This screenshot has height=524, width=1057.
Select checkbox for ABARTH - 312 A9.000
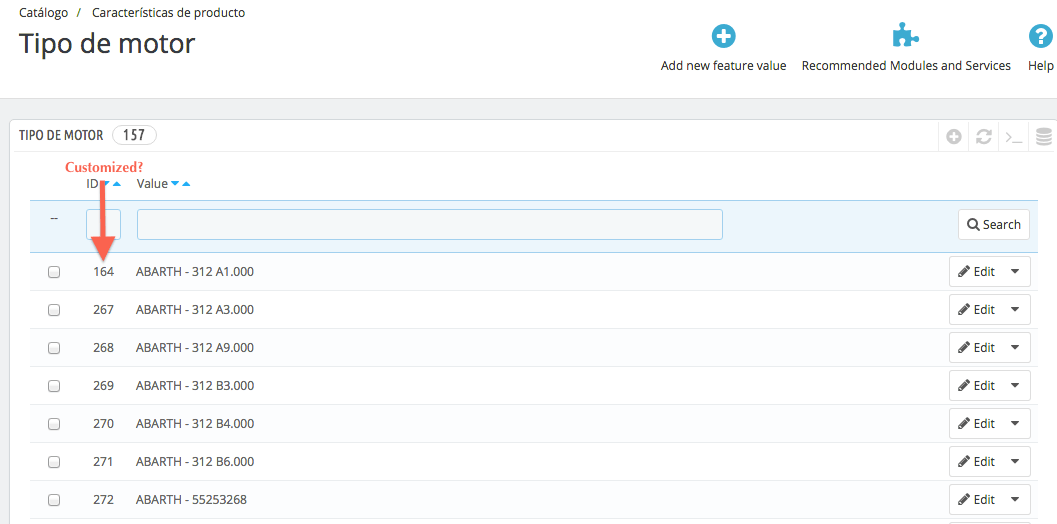tap(54, 348)
